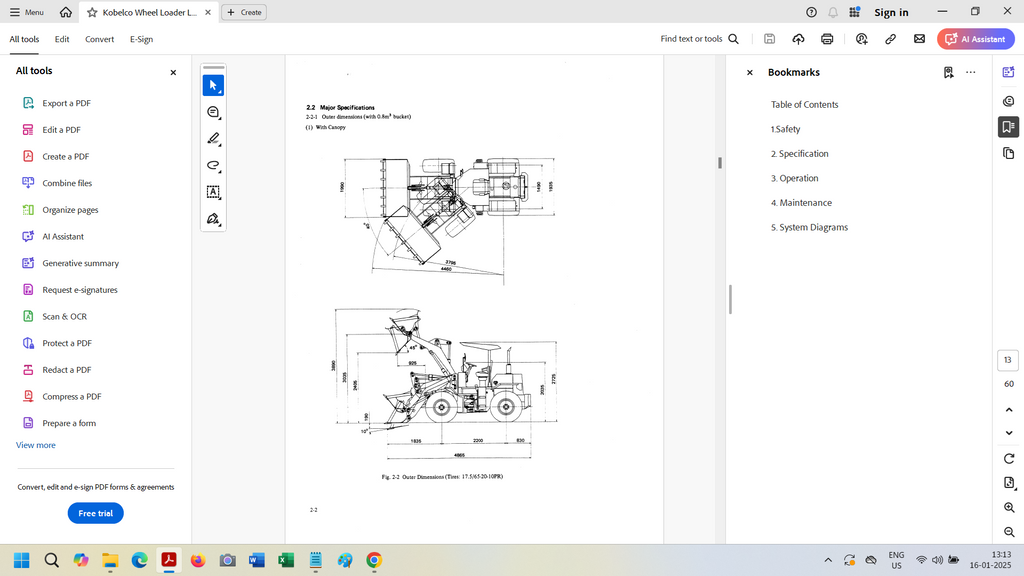Choose the freehand draw tool
This screenshot has height=576, width=1024.
pos(213,166)
